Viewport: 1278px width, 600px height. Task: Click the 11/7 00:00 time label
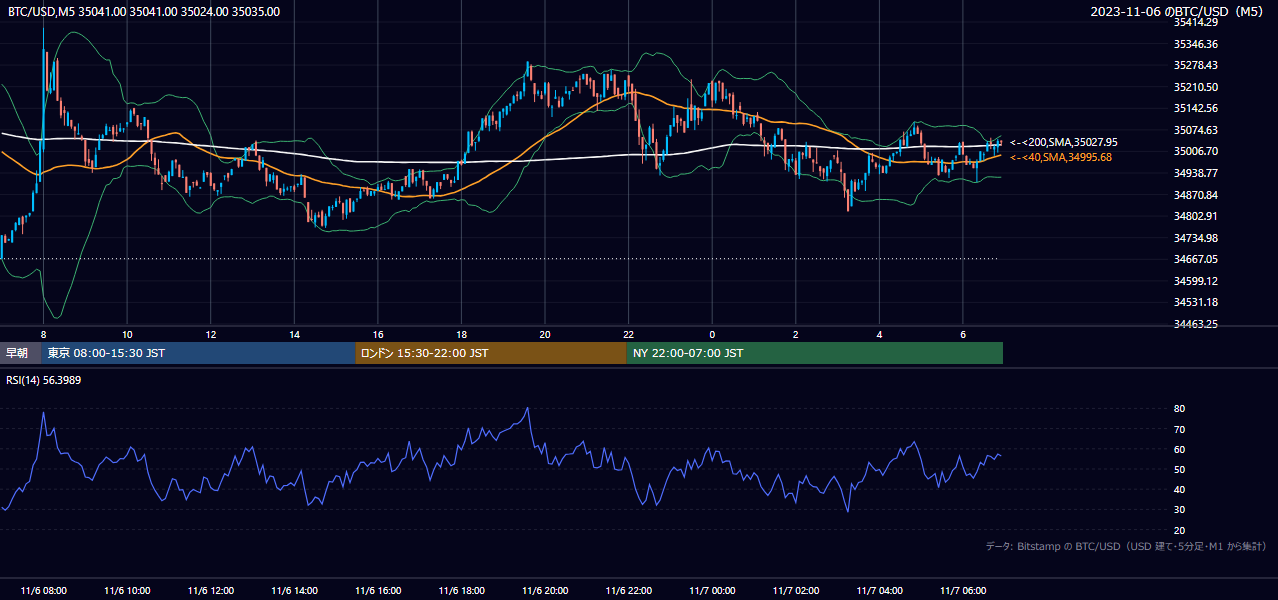712,591
